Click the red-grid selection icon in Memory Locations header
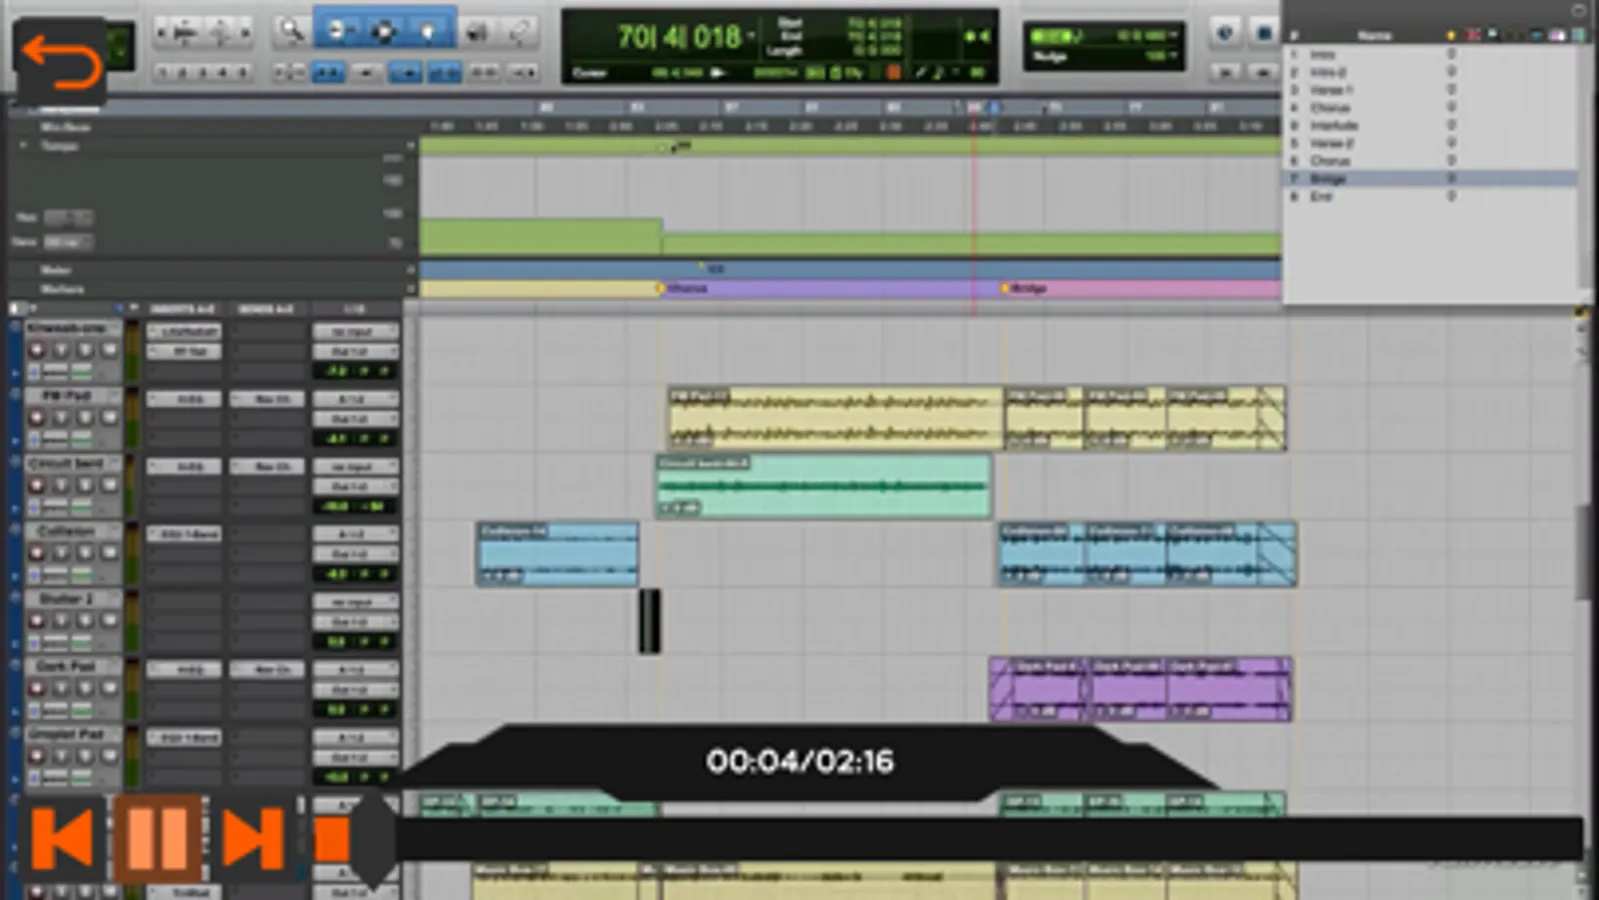 [1473, 35]
